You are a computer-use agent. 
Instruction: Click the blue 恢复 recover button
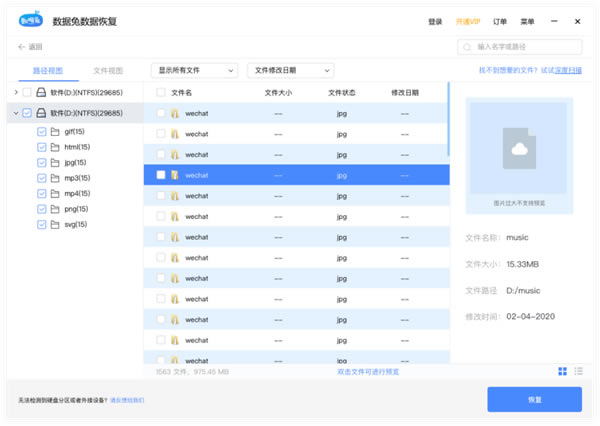(x=535, y=400)
